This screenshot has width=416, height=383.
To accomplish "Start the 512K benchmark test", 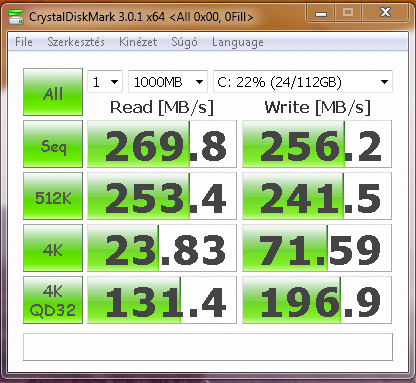I will pyautogui.click(x=53, y=196).
